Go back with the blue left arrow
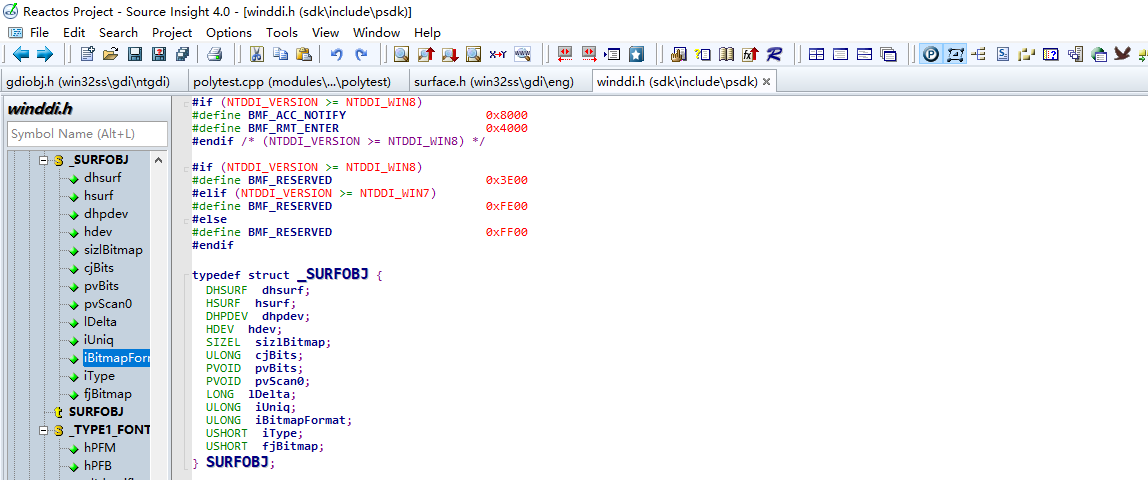 tap(21, 54)
